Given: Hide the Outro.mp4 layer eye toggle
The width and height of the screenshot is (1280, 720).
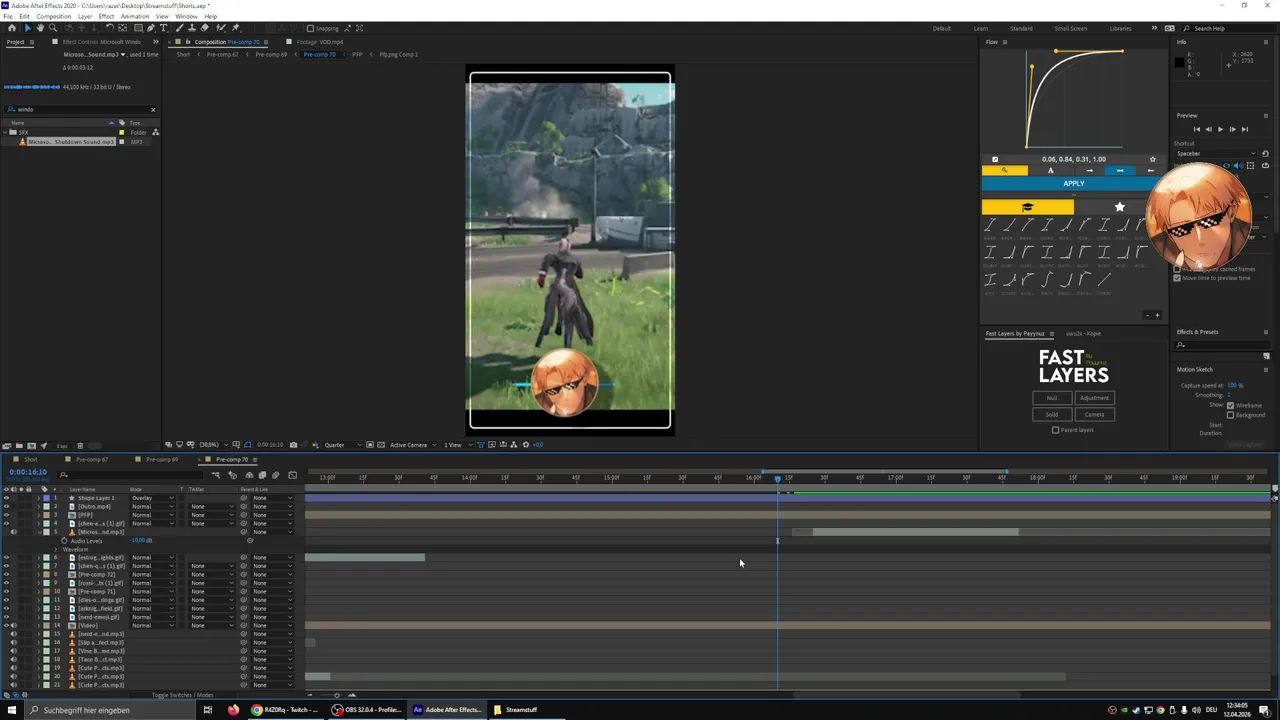Looking at the screenshot, I should click(6, 506).
